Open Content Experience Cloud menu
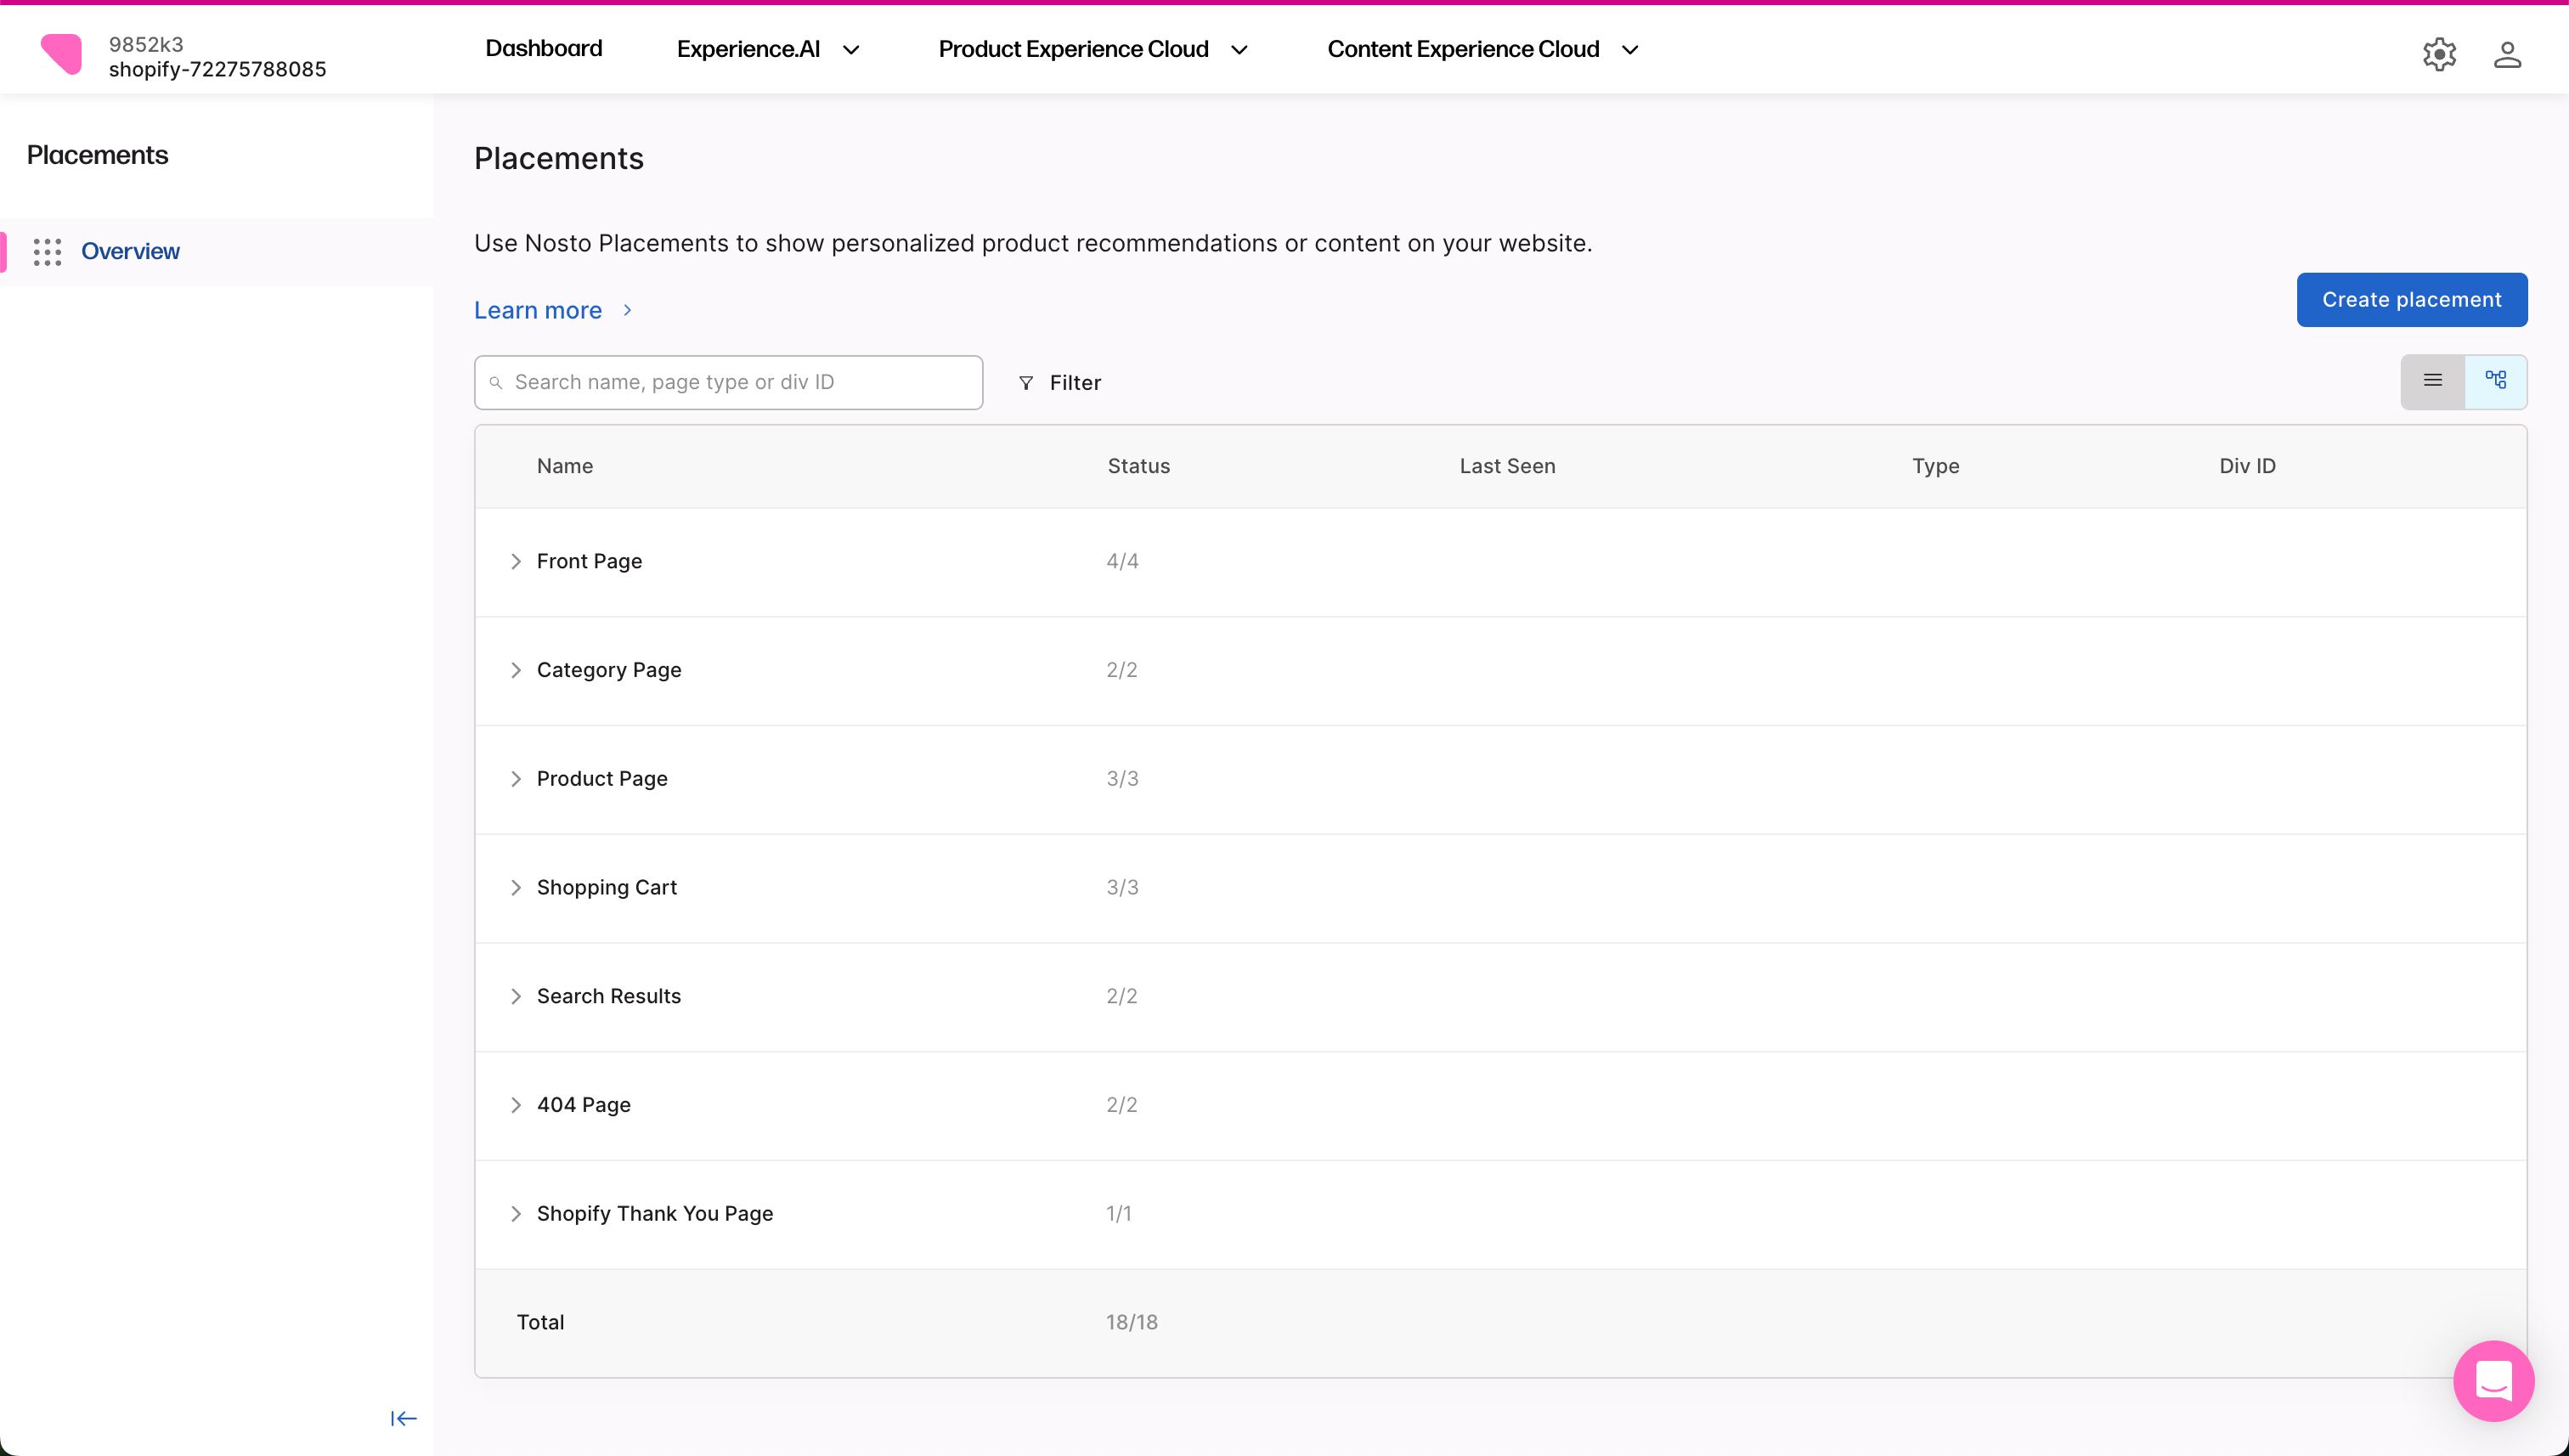 point(1482,50)
